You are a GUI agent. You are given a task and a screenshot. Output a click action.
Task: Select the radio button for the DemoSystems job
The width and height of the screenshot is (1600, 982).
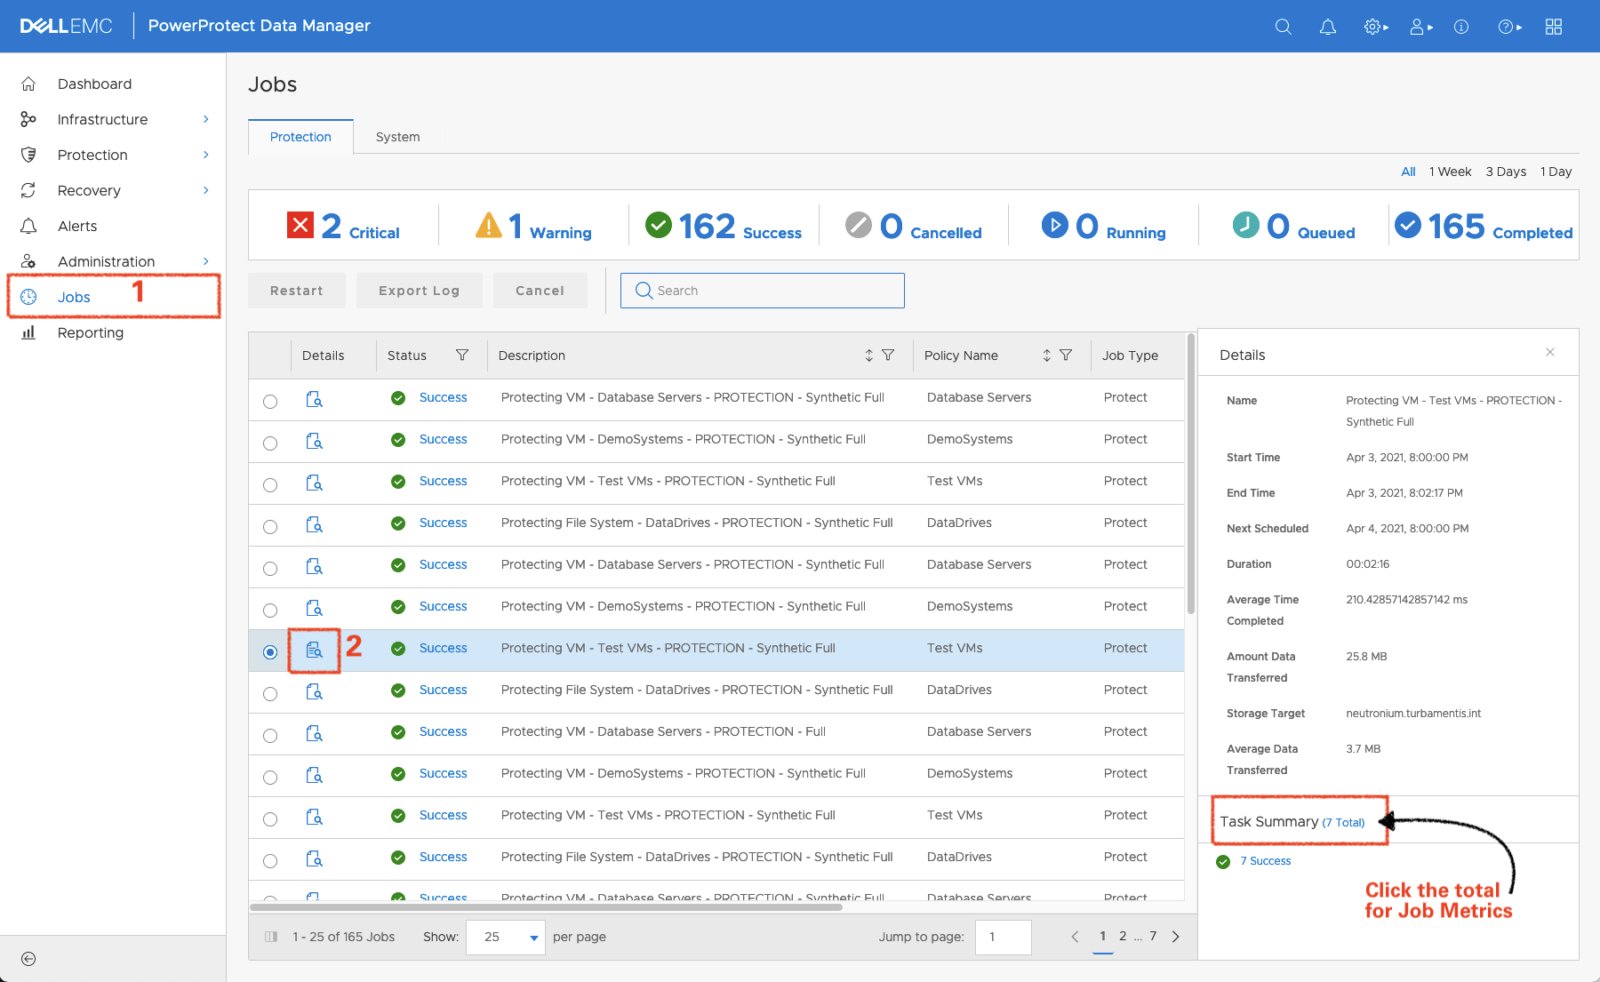tap(270, 442)
